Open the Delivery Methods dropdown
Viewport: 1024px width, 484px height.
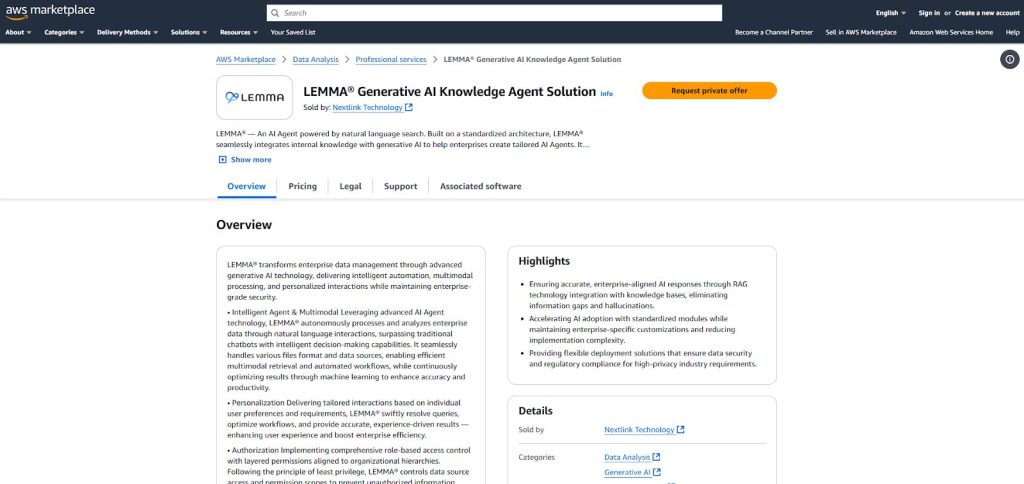127,32
